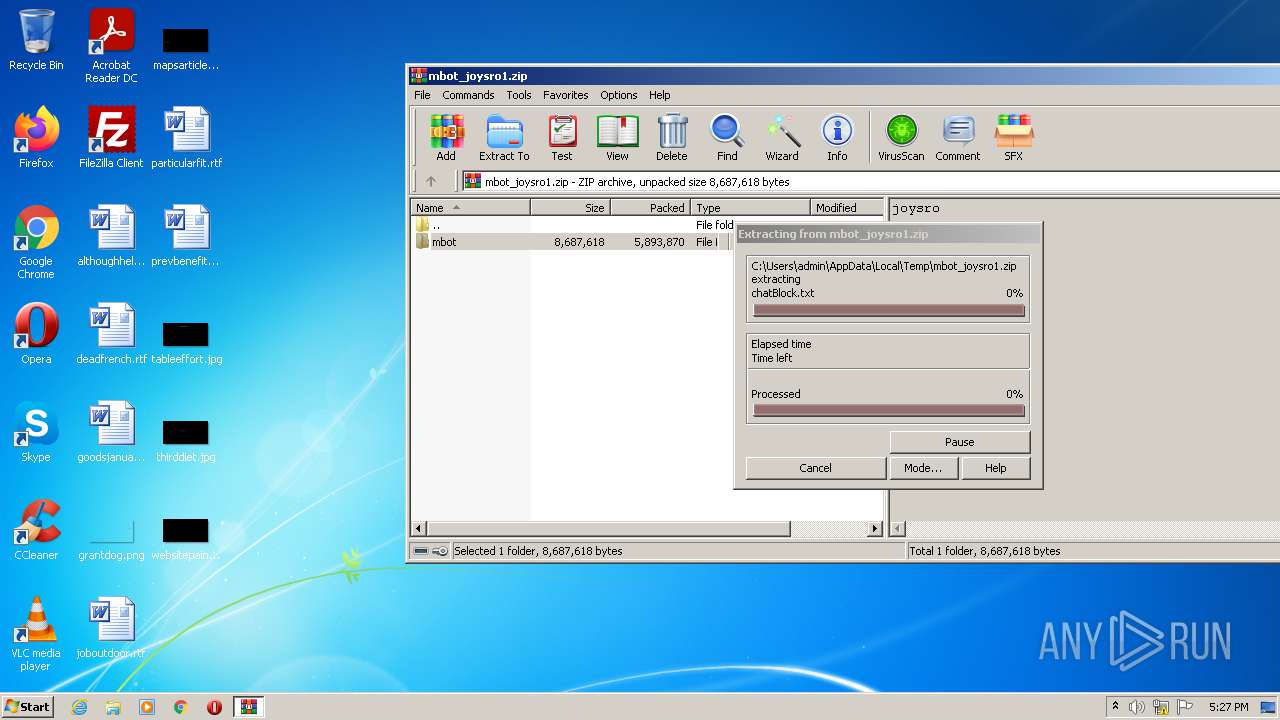Select joboutdoor.rtf desktop file

[111, 628]
